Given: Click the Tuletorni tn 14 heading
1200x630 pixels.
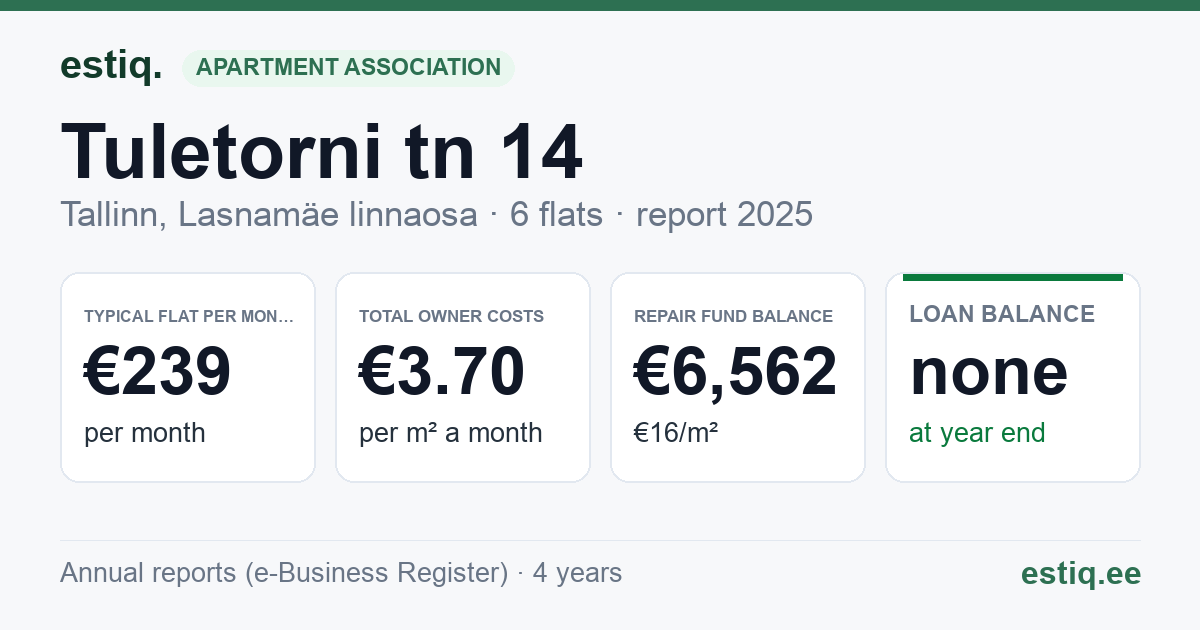Looking at the screenshot, I should [322, 153].
